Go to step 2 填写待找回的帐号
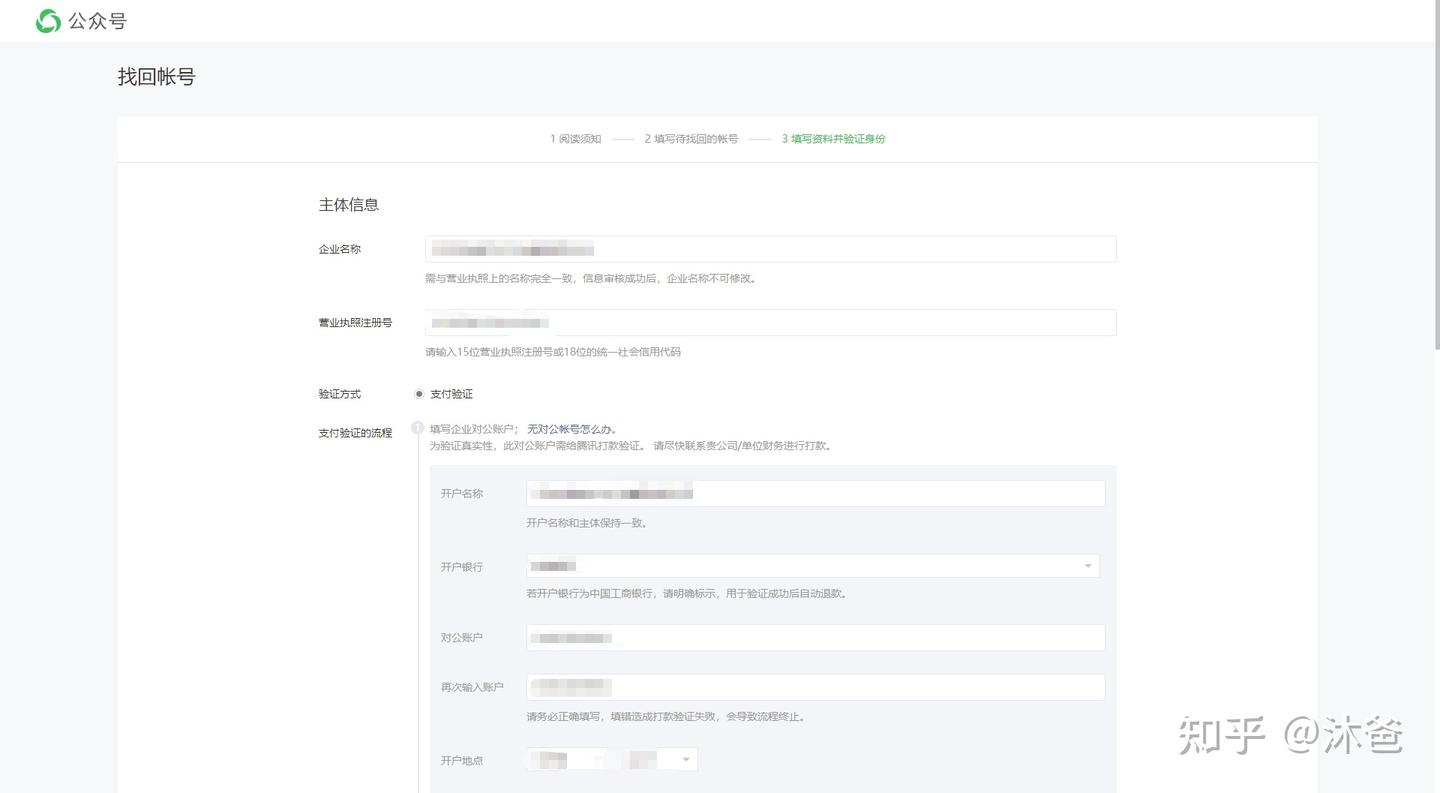Screen dimensions: 1440x793 (691, 139)
